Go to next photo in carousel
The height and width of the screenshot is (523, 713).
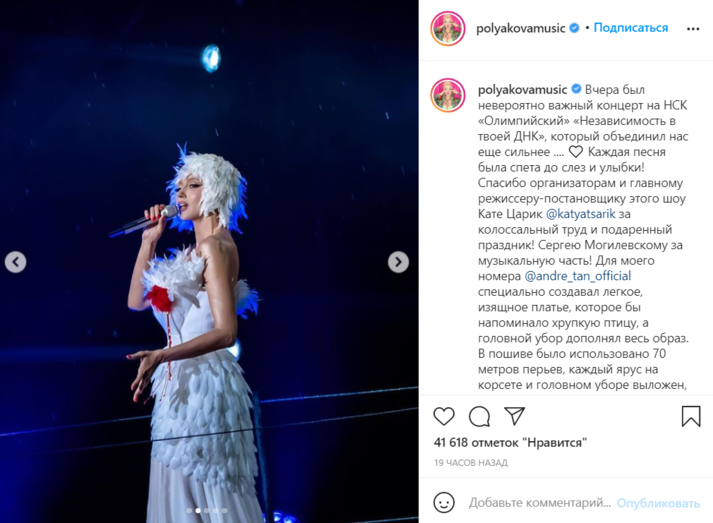[398, 262]
